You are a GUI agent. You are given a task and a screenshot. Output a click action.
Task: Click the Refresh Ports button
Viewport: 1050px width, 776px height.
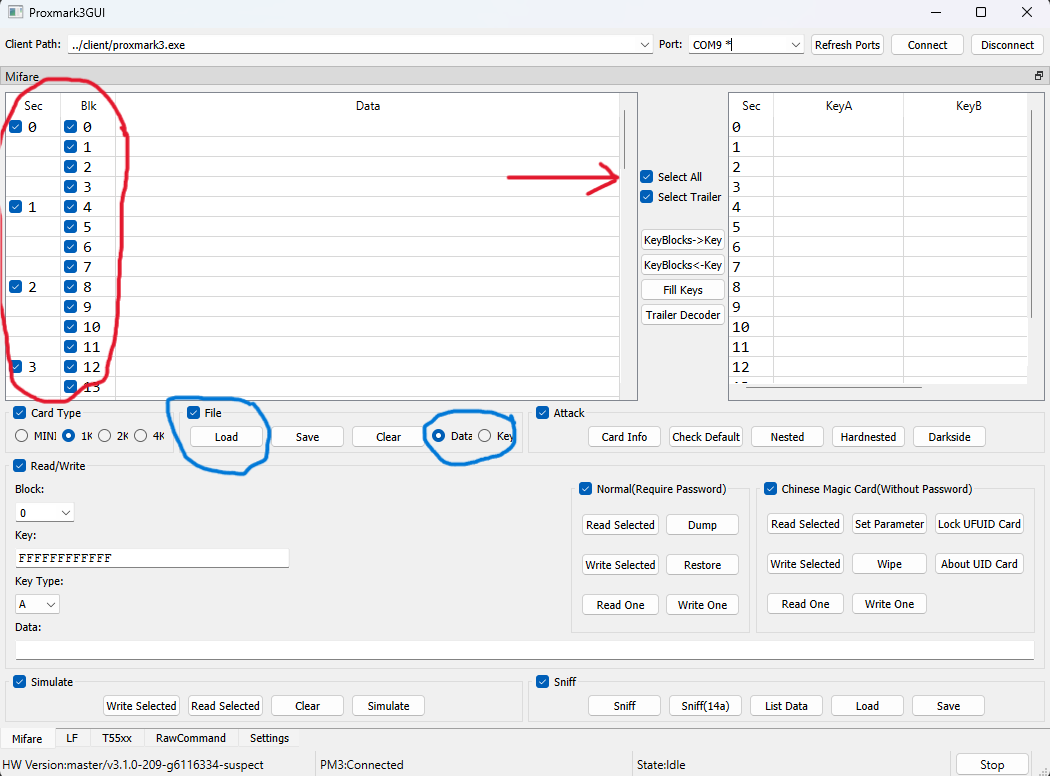847,45
